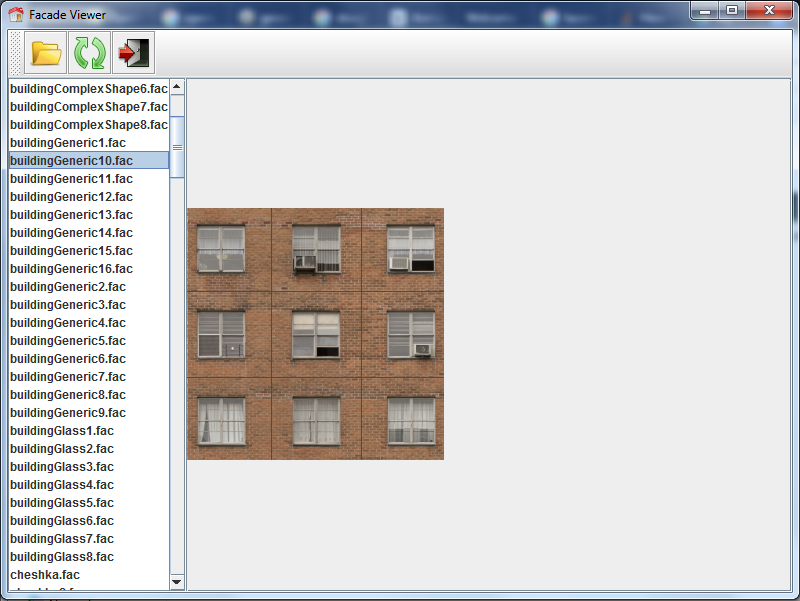Select buildingGeneric12.fac in the list

click(89, 197)
